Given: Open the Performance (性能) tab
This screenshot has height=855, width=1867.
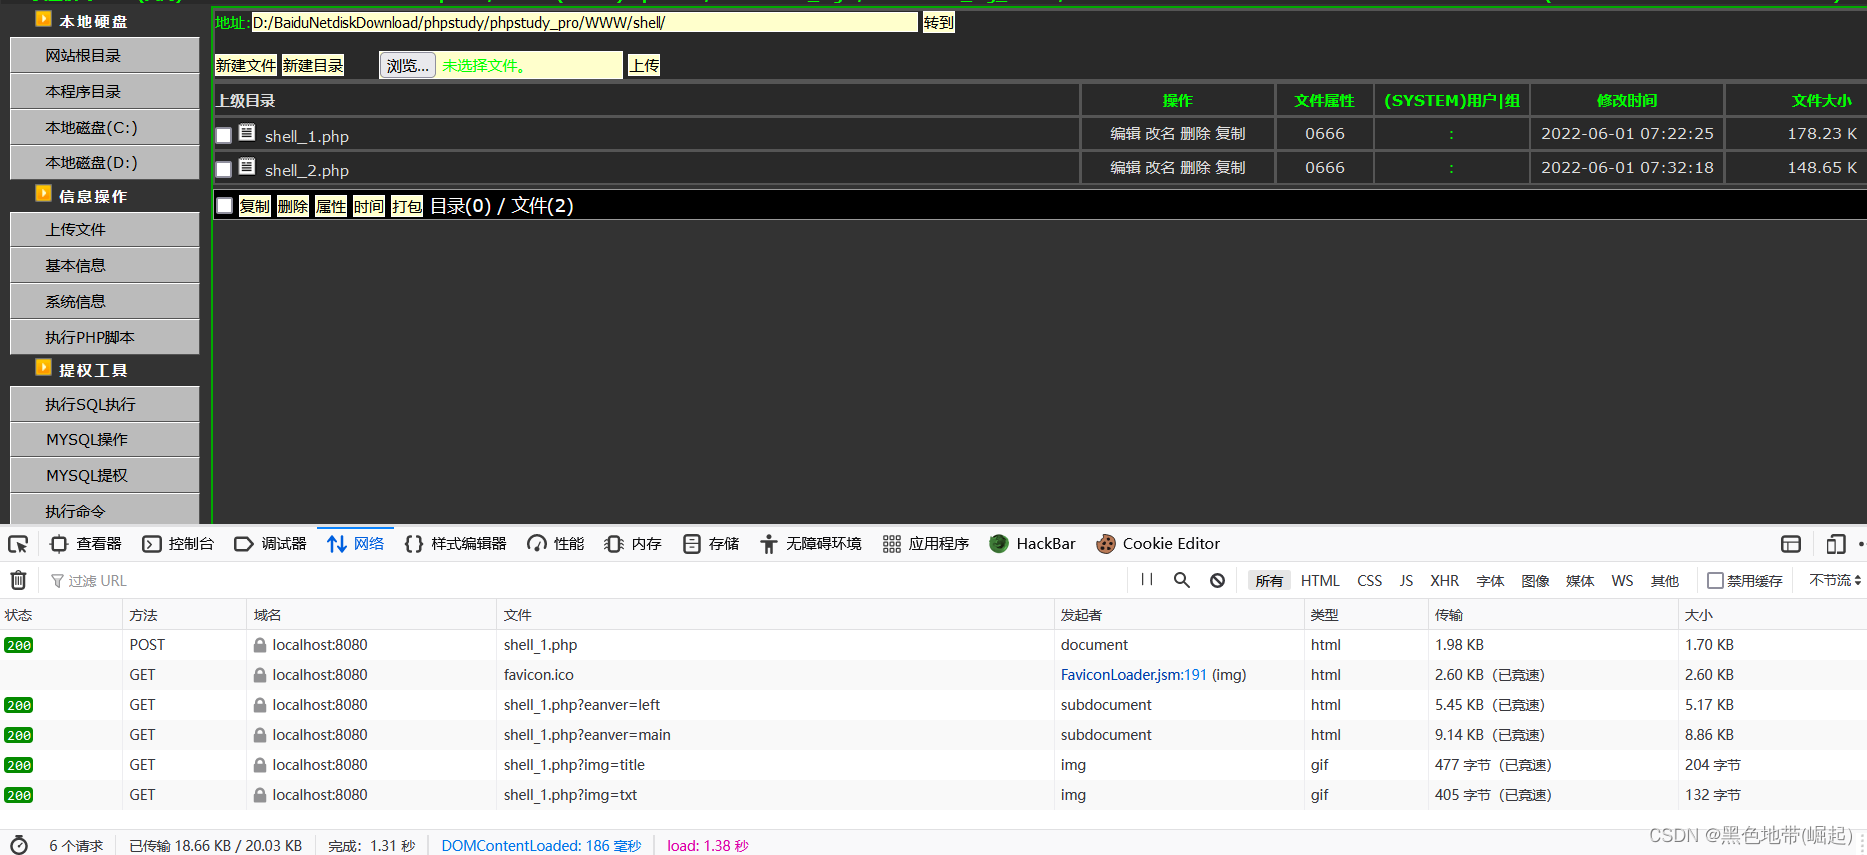Looking at the screenshot, I should tap(556, 544).
